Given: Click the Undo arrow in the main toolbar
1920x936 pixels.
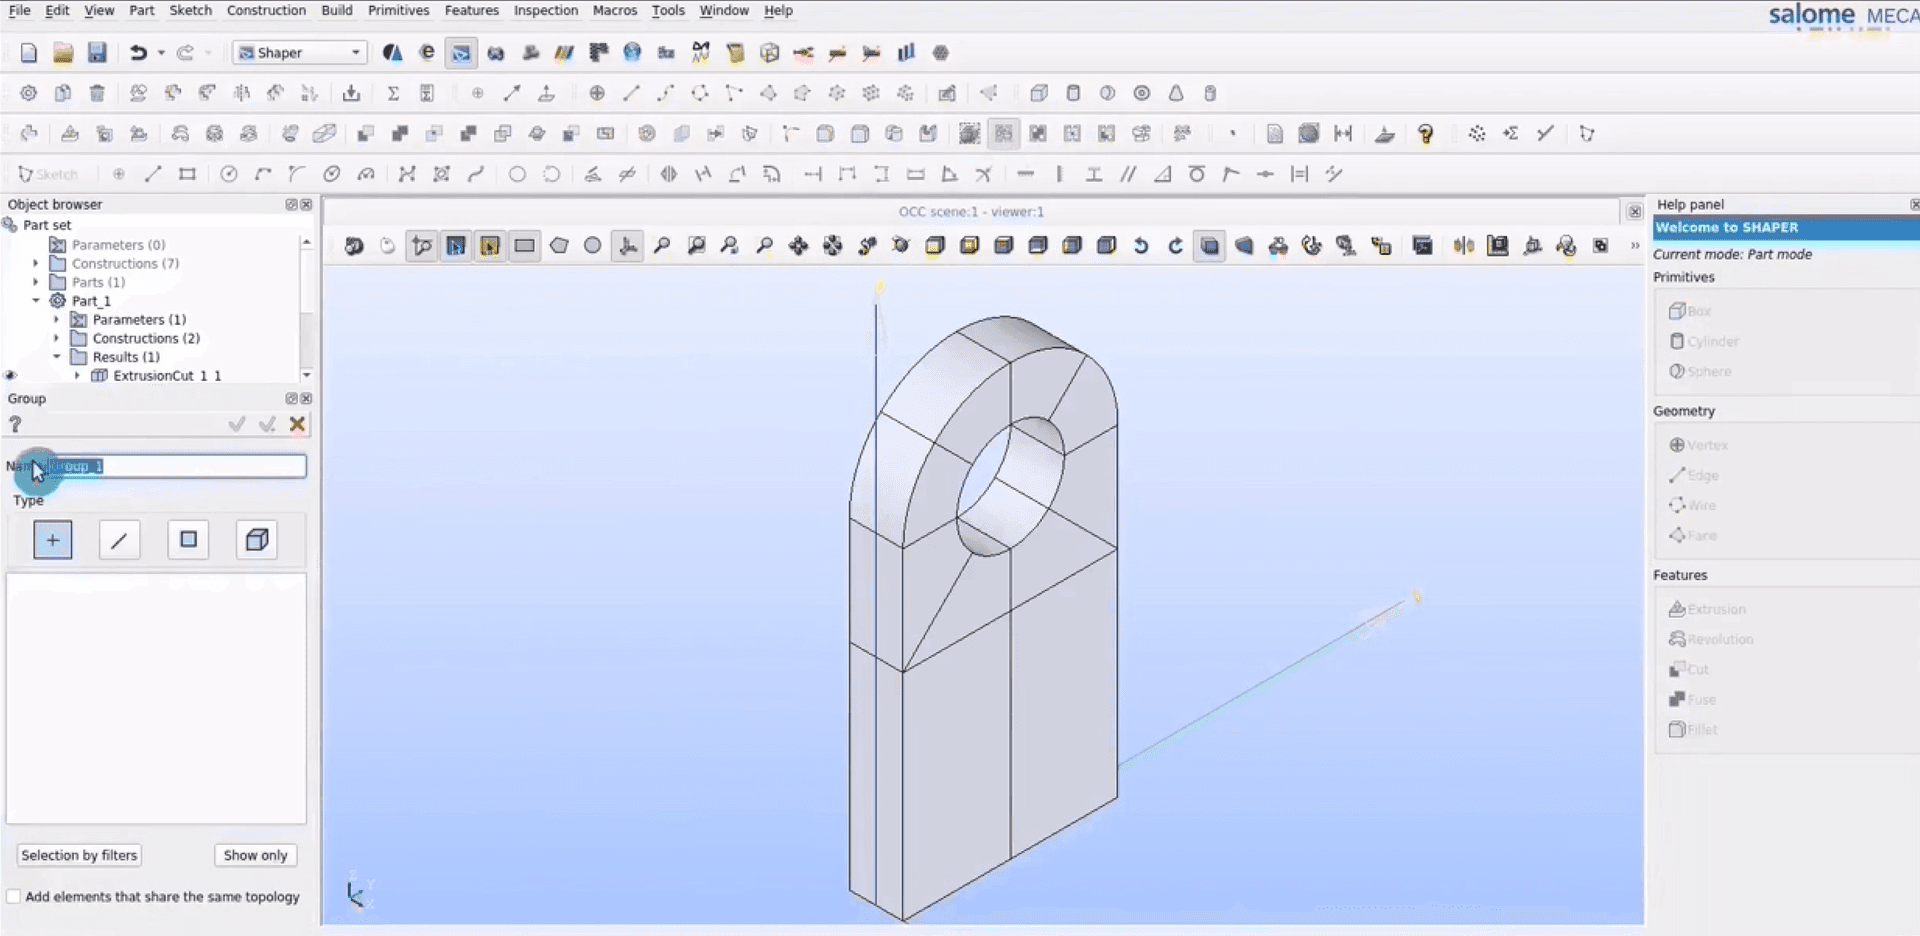Looking at the screenshot, I should coord(138,52).
